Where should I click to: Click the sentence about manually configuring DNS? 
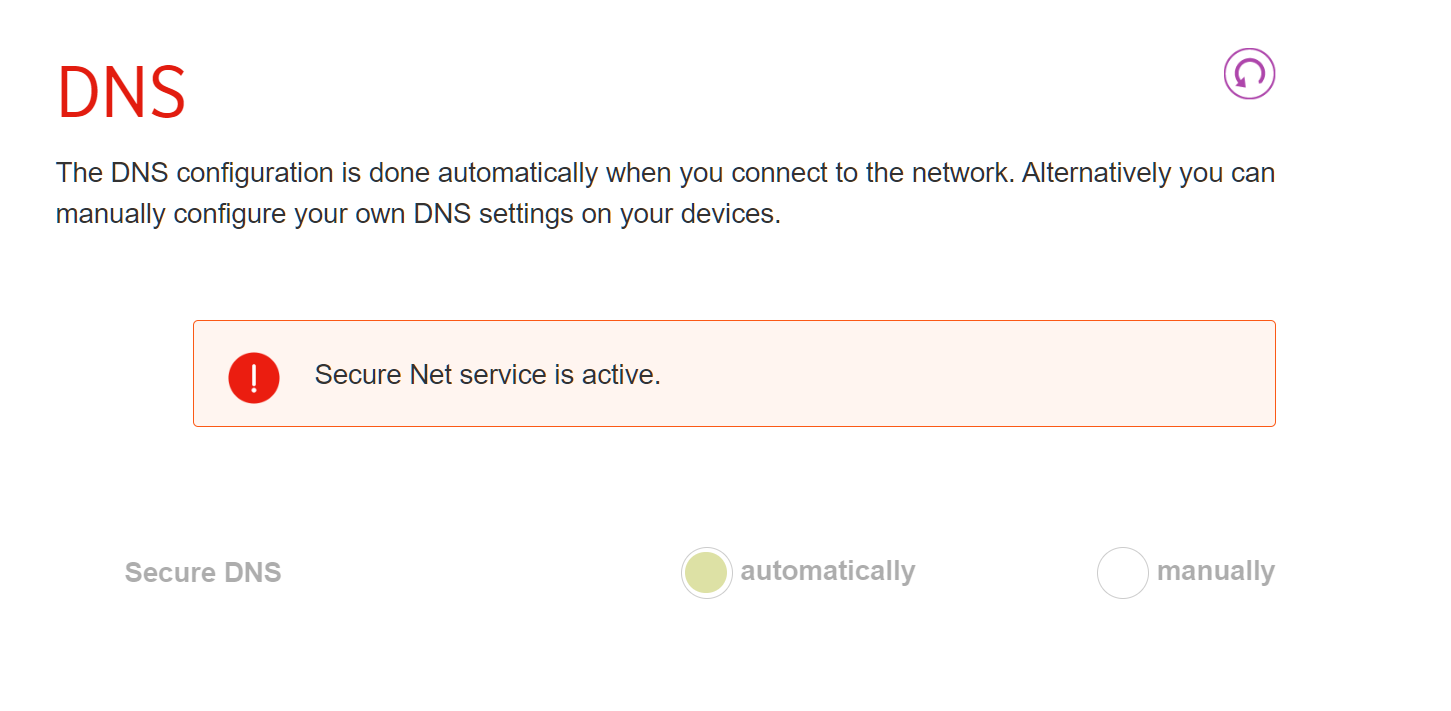[665, 193]
